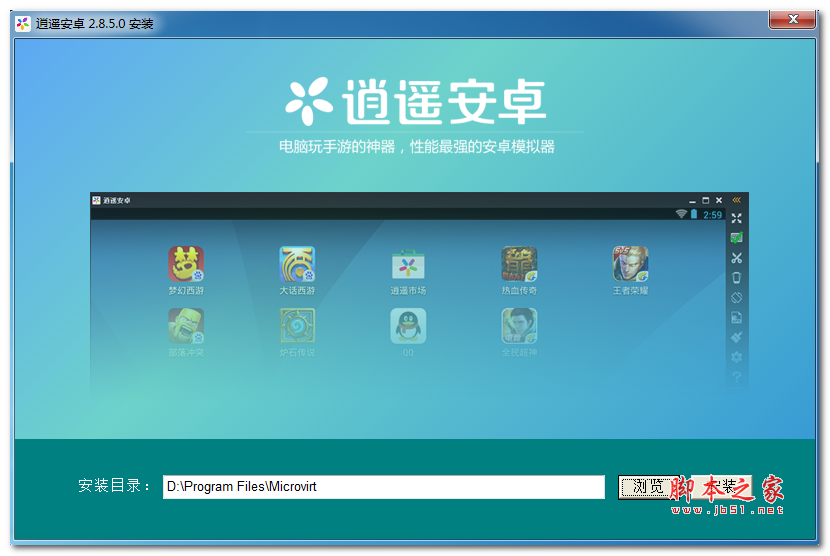
Task: Click the APK file install icon in sidebar
Action: coord(736,317)
